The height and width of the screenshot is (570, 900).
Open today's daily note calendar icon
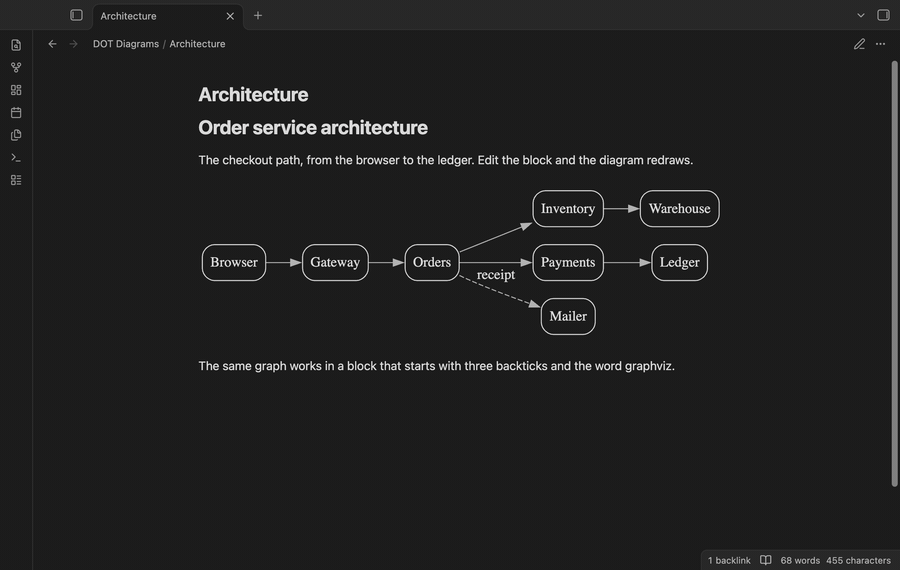tap(16, 113)
